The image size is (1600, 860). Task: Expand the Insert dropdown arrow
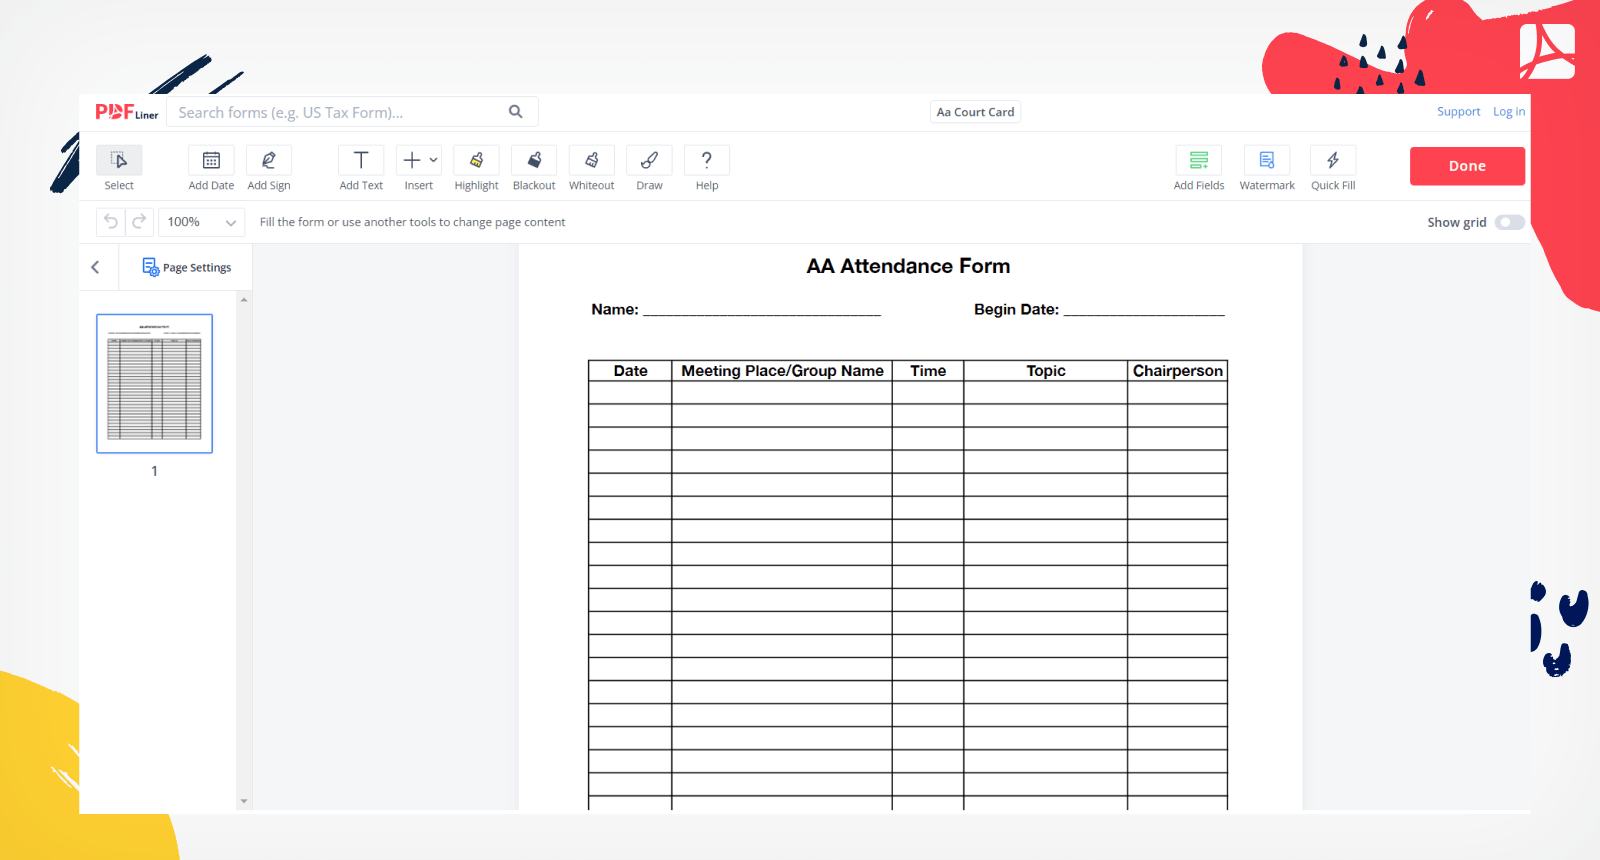point(433,160)
